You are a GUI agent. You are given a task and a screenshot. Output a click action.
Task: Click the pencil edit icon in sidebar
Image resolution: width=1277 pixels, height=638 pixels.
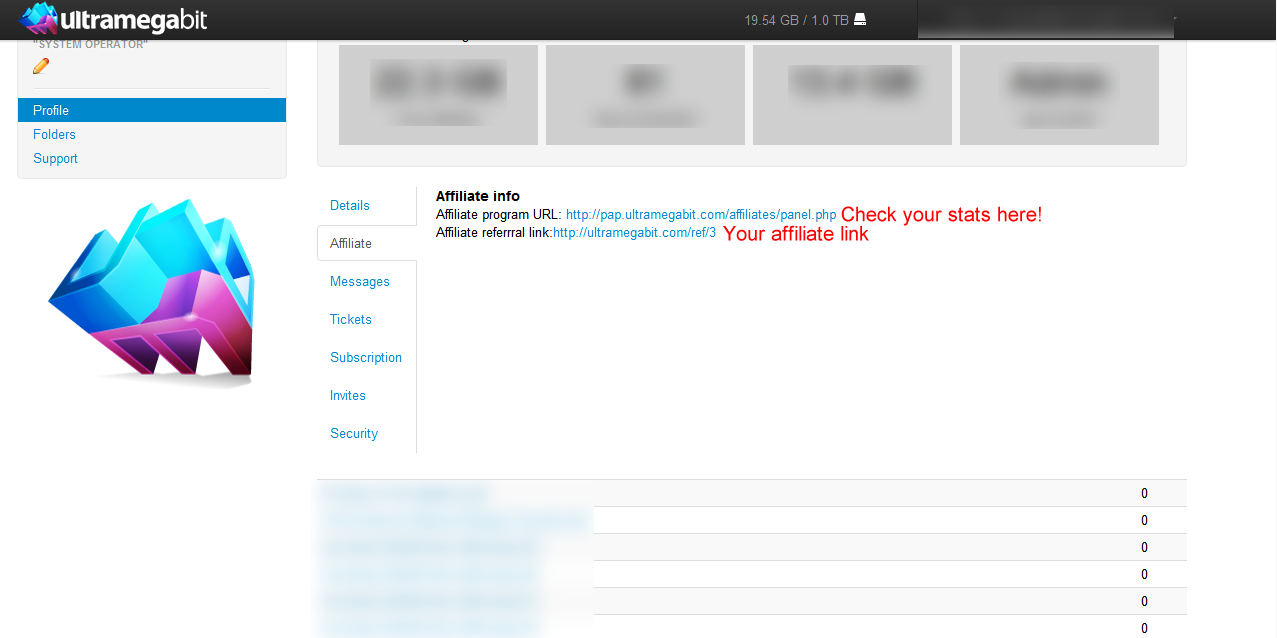(x=41, y=66)
